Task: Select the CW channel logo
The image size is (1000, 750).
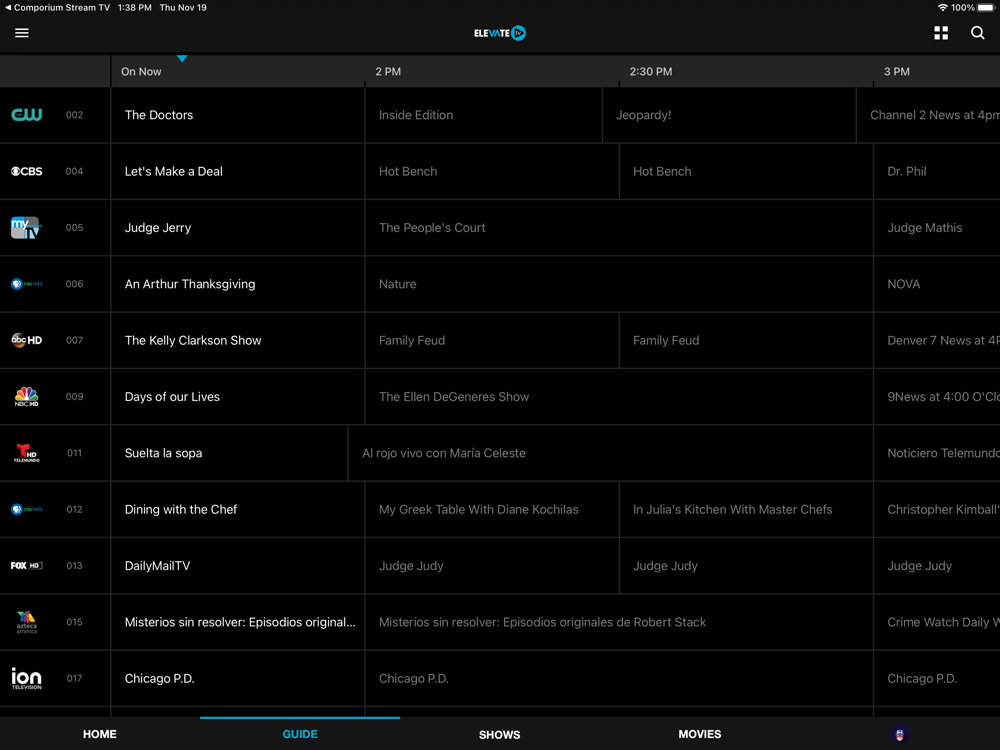Action: coord(27,115)
